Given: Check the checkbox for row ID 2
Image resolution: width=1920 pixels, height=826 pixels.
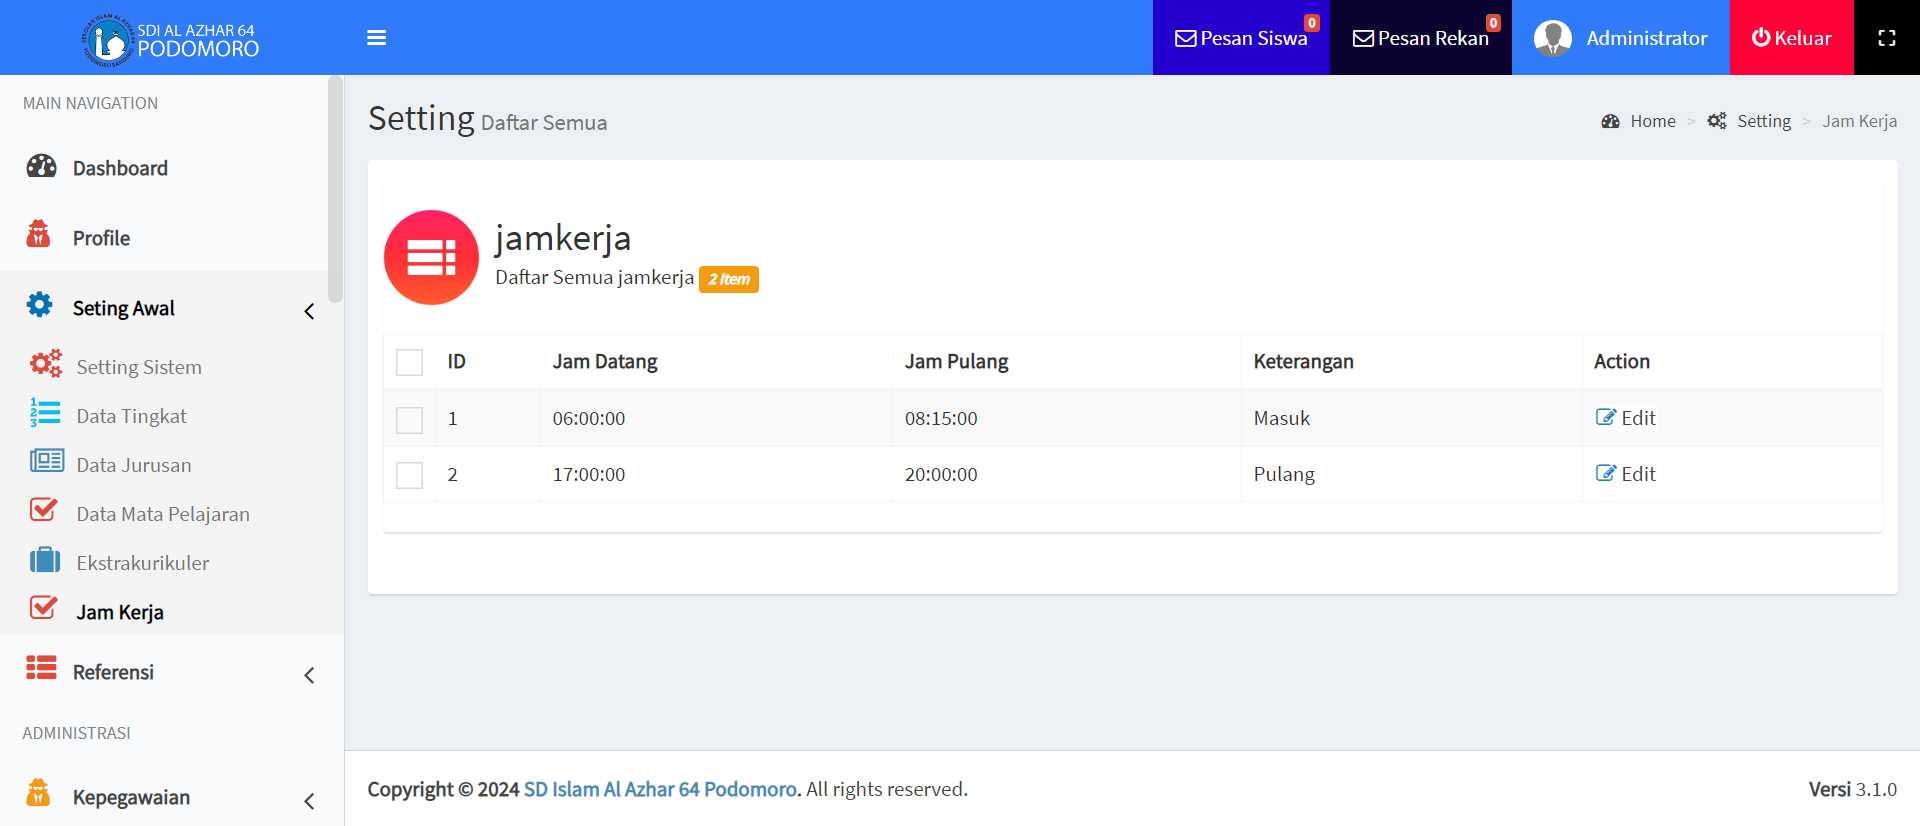Looking at the screenshot, I should coord(409,475).
